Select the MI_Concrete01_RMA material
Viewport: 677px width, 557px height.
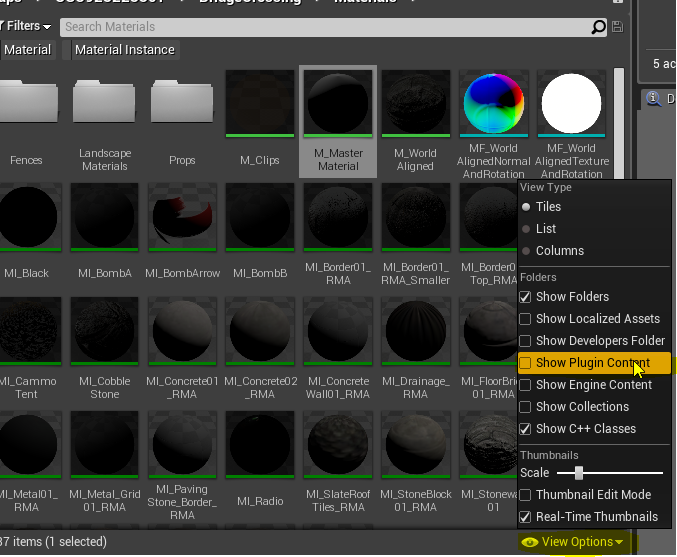(182, 331)
